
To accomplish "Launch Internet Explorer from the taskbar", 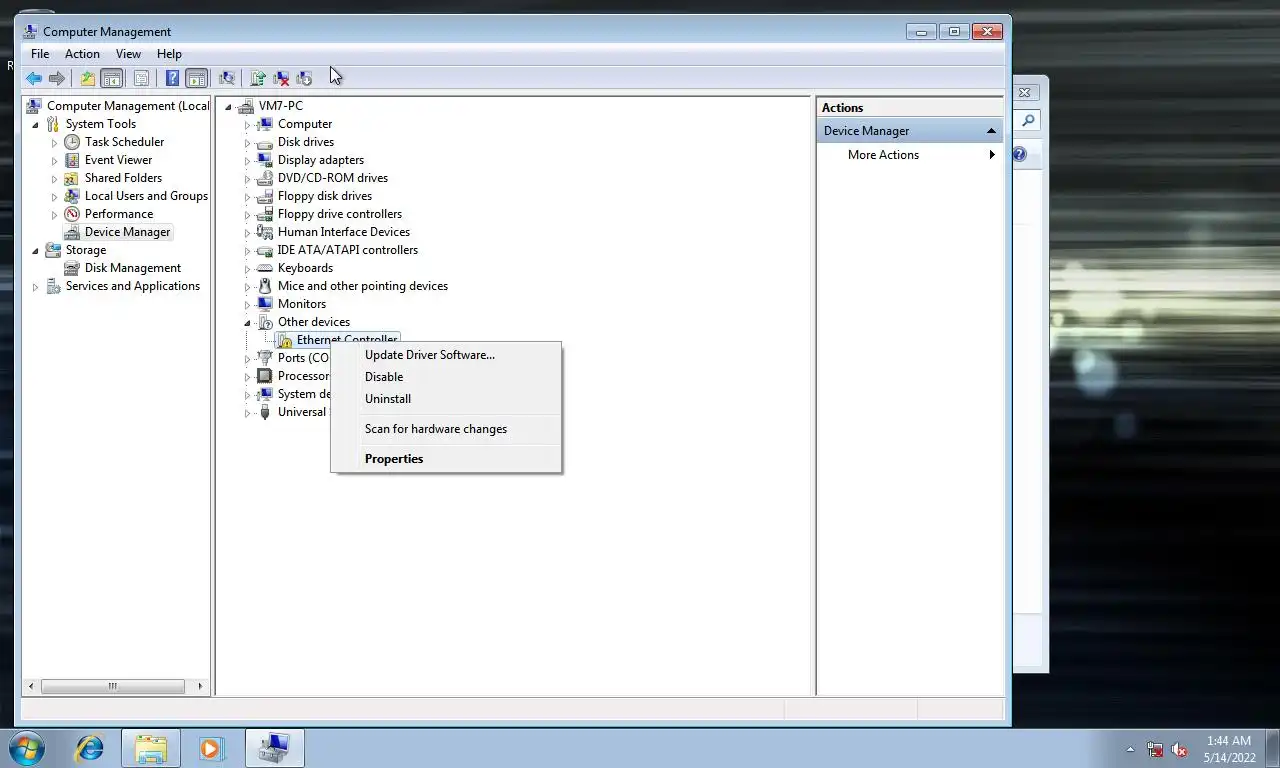I will [x=90, y=748].
